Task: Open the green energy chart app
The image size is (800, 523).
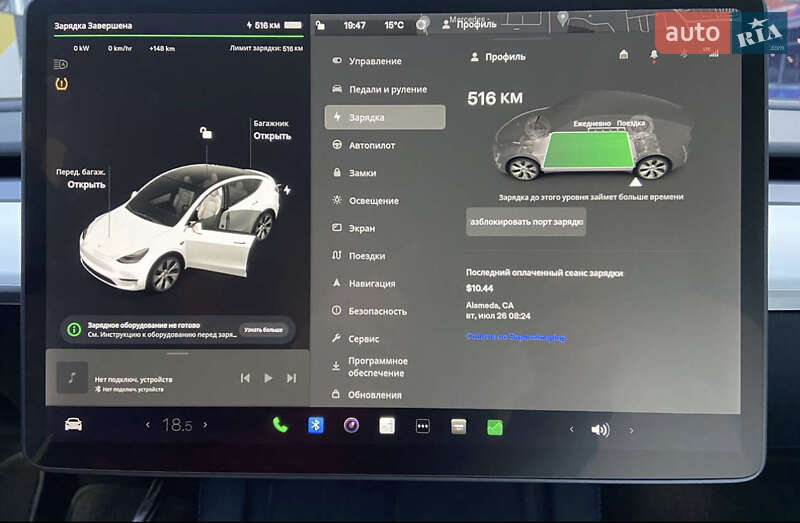Action: tap(495, 427)
